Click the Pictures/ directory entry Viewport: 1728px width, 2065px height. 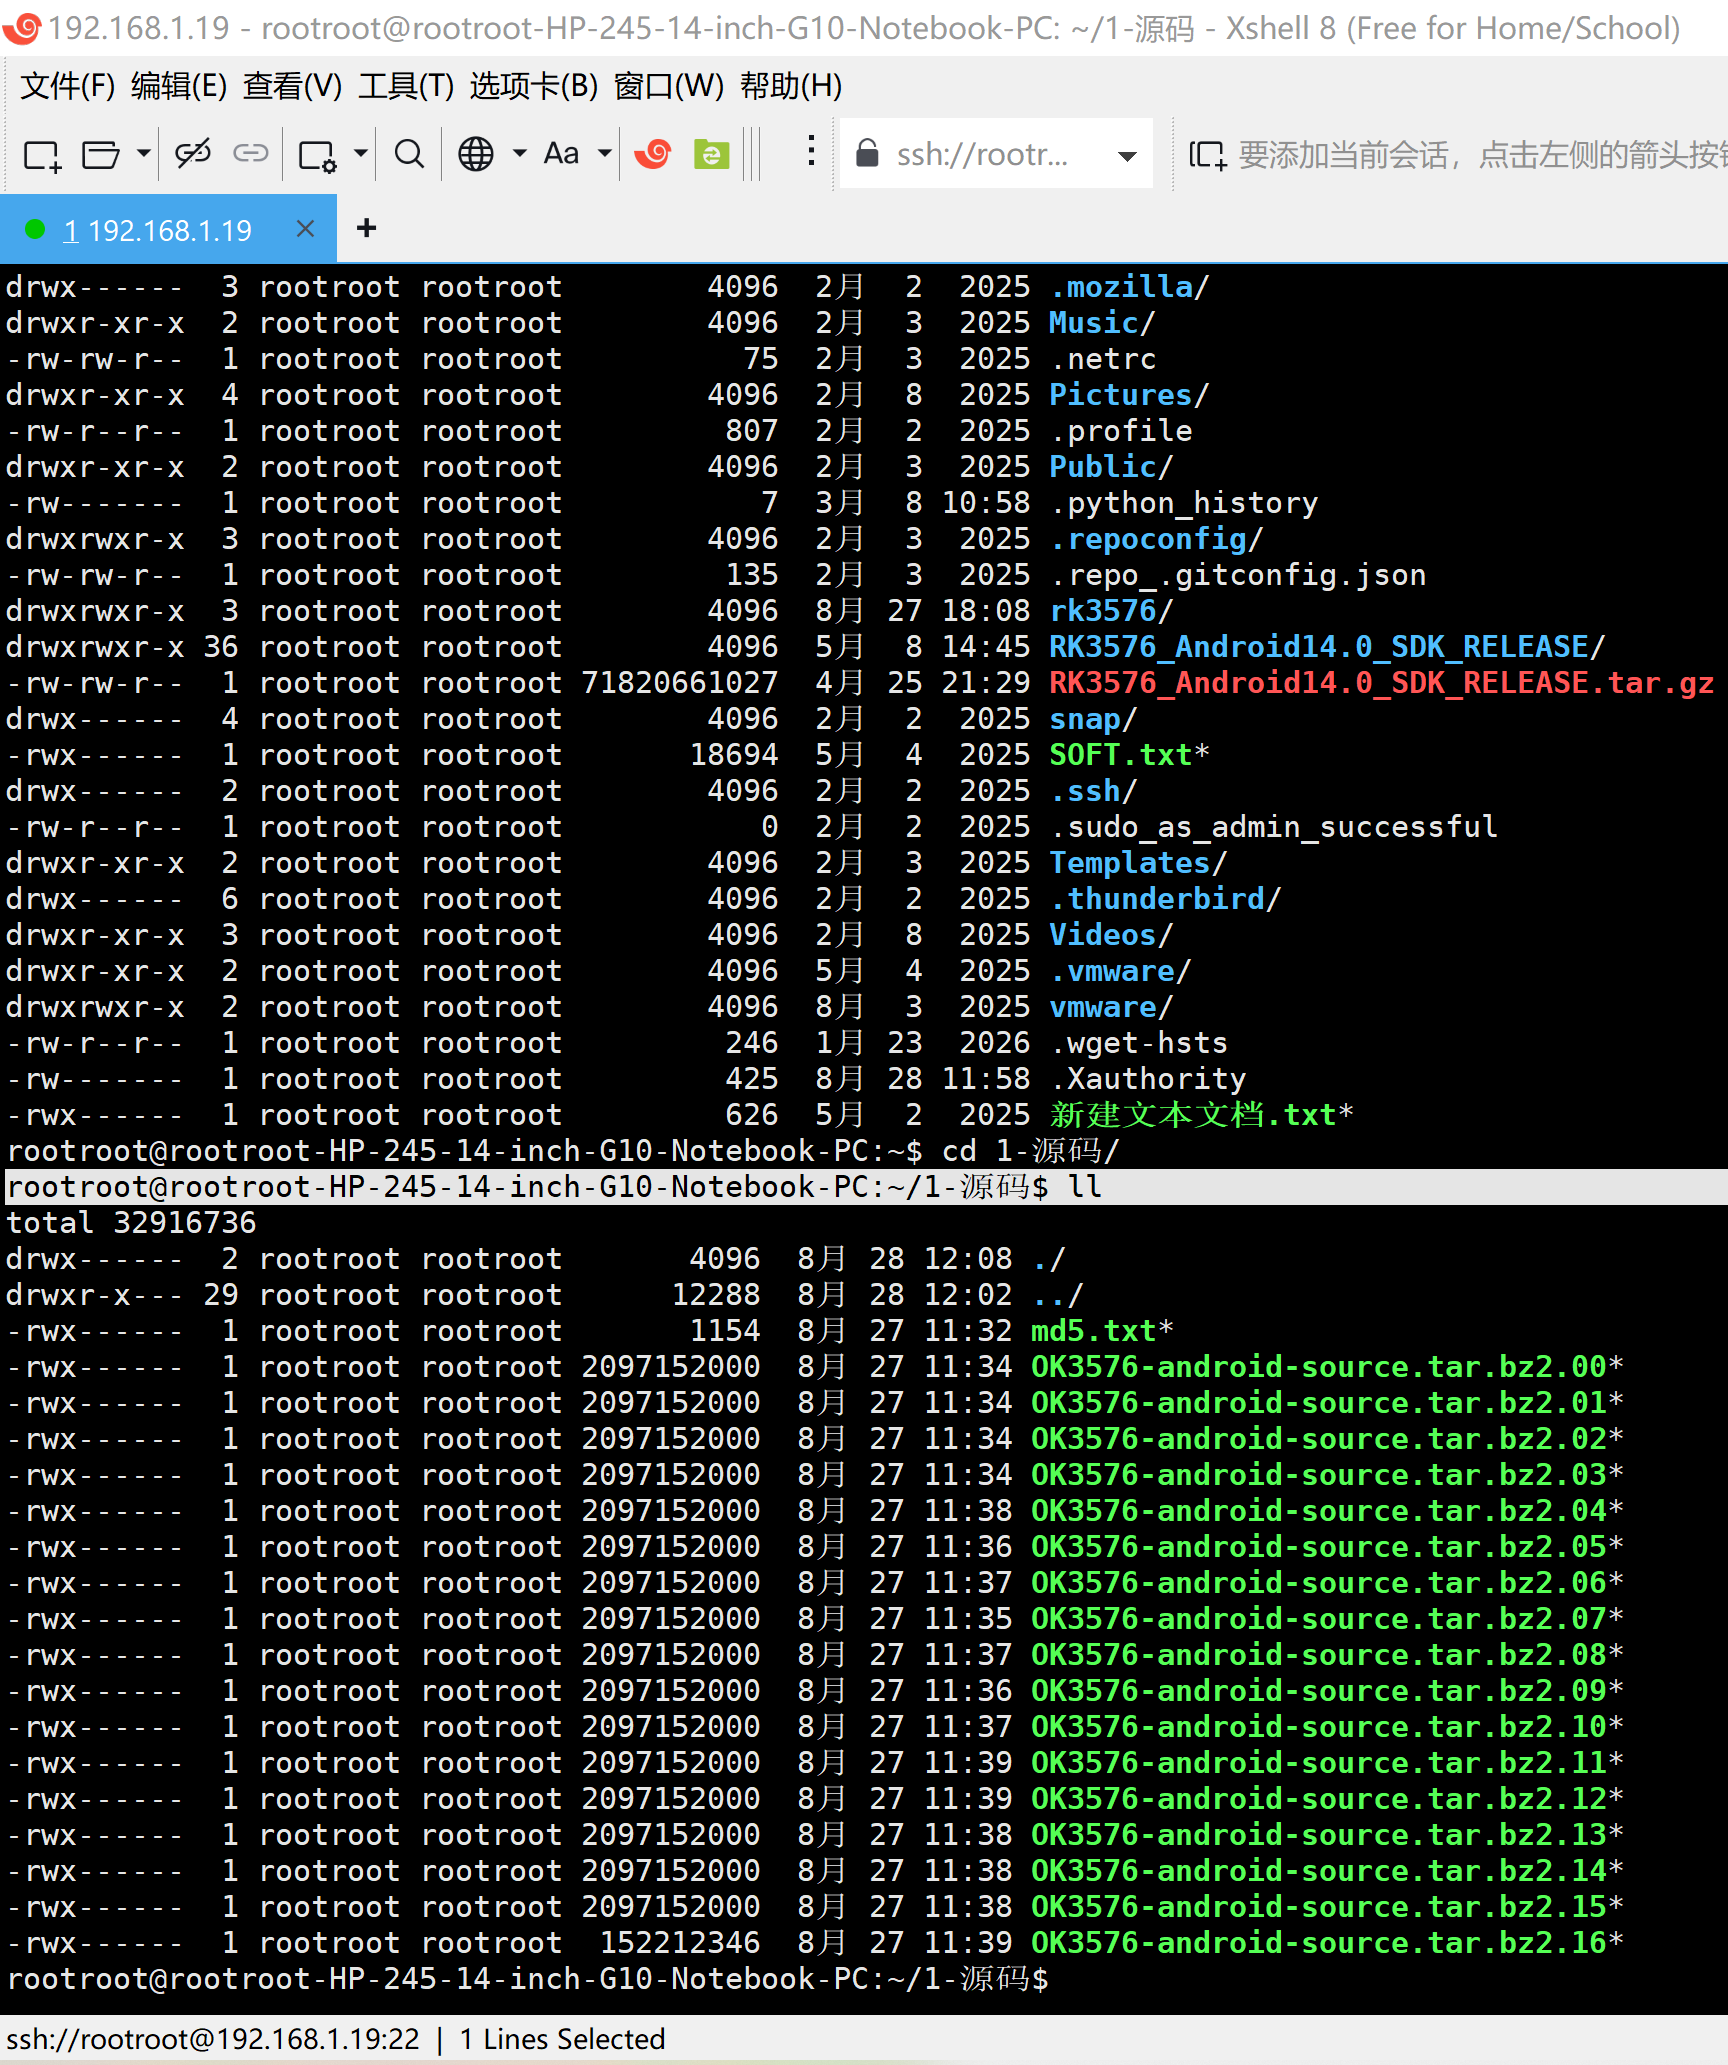pyautogui.click(x=1129, y=395)
